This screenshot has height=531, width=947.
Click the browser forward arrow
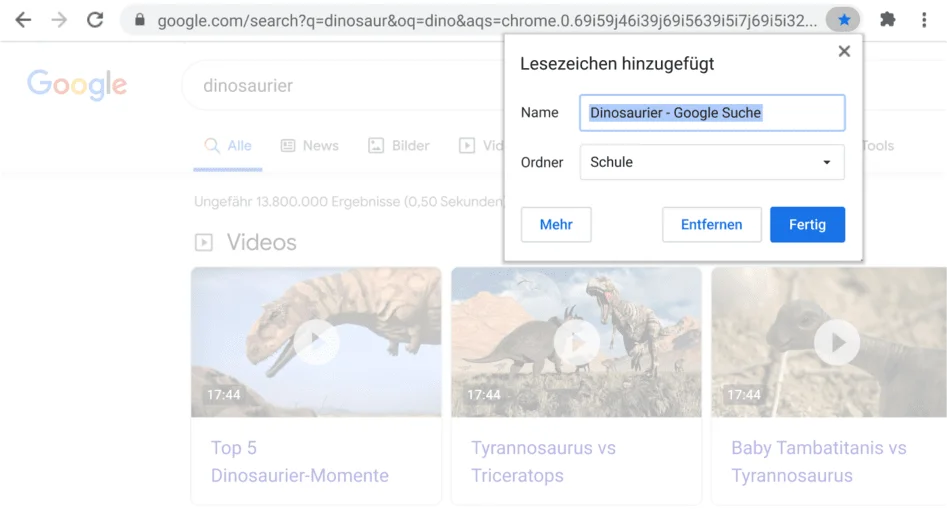point(59,20)
